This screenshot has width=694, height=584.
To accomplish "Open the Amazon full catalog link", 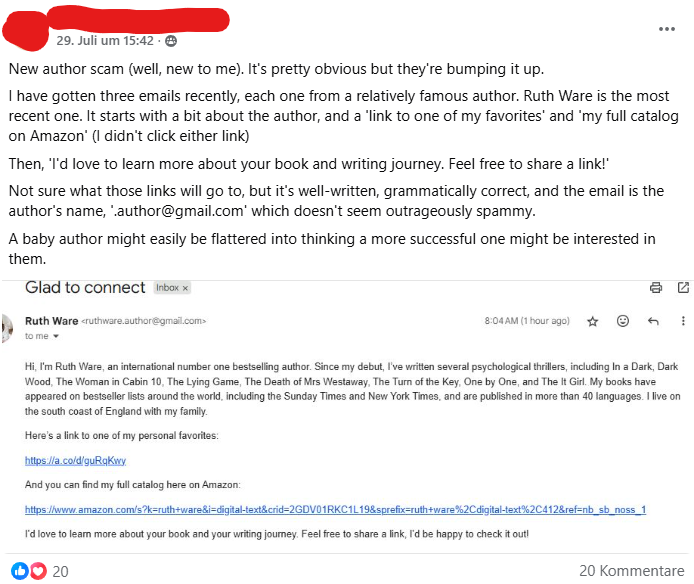I will click(x=335, y=510).
